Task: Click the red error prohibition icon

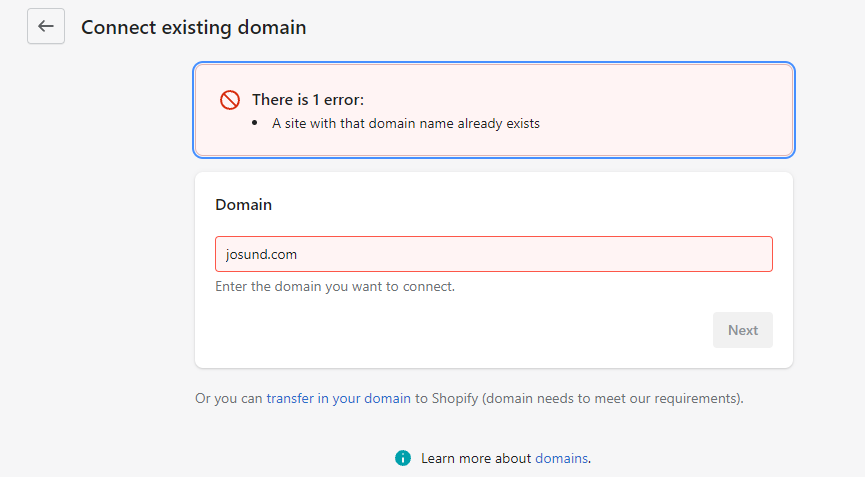Action: [230, 100]
